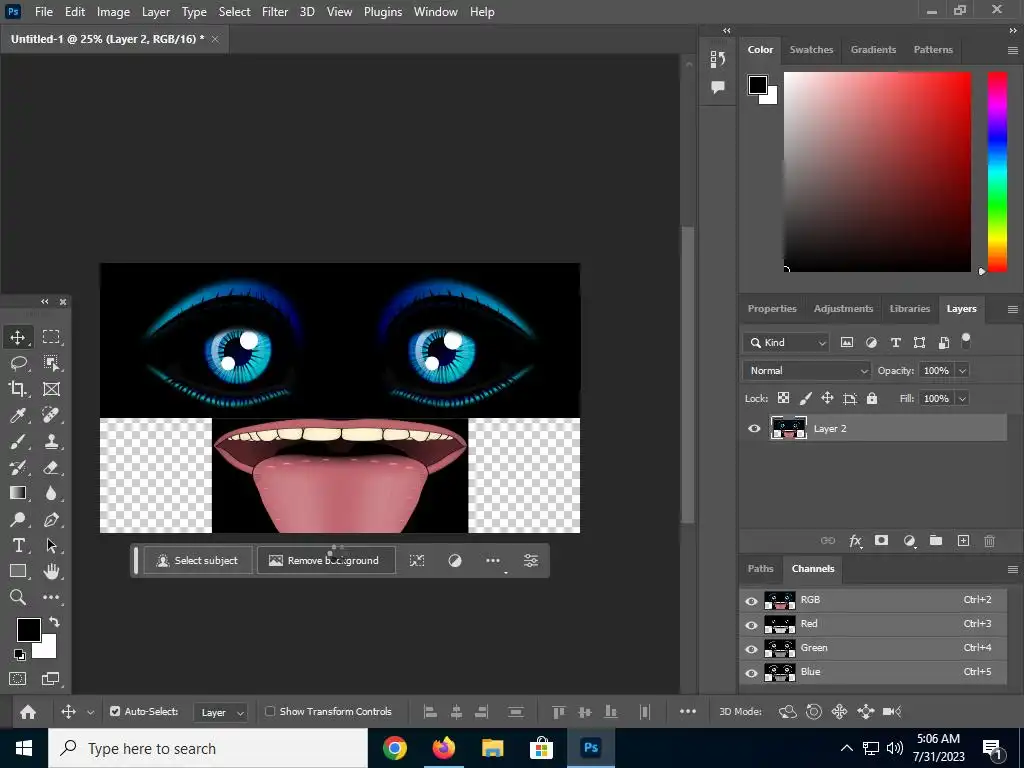The image size is (1024, 768).
Task: Delete layer with trash icon
Action: (989, 541)
